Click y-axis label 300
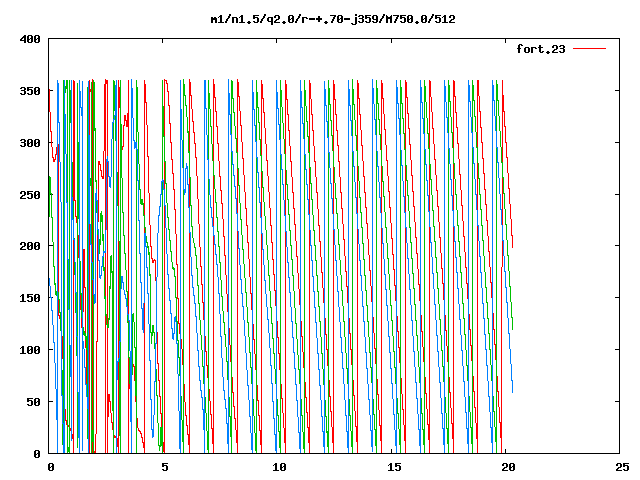 (30, 143)
